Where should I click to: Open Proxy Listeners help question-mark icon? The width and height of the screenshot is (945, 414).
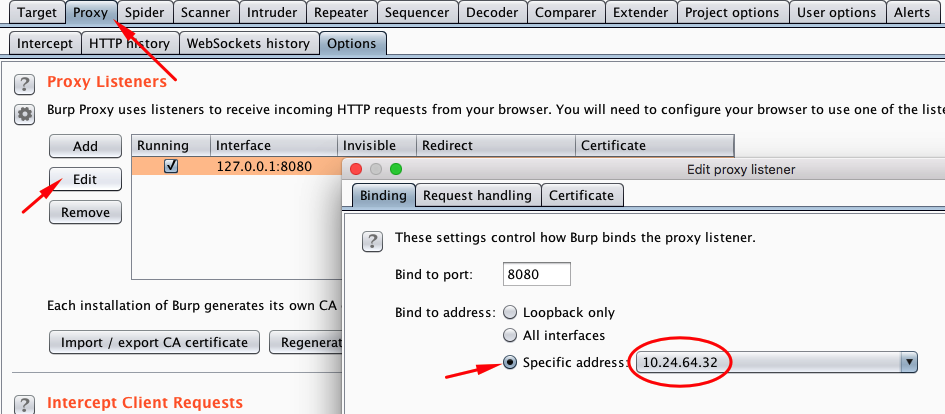coord(24,84)
